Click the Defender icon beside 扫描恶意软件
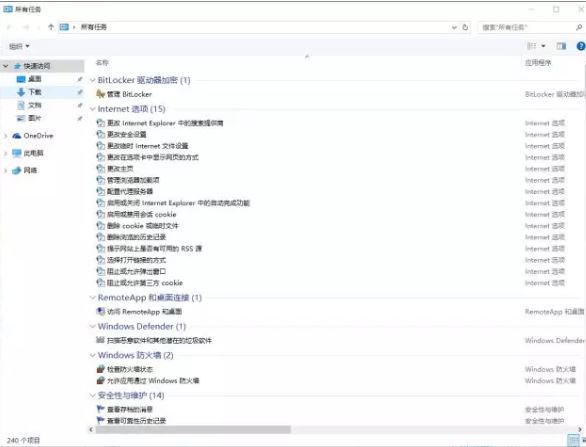Screen dimensions: 586x447 pyautogui.click(x=100, y=340)
